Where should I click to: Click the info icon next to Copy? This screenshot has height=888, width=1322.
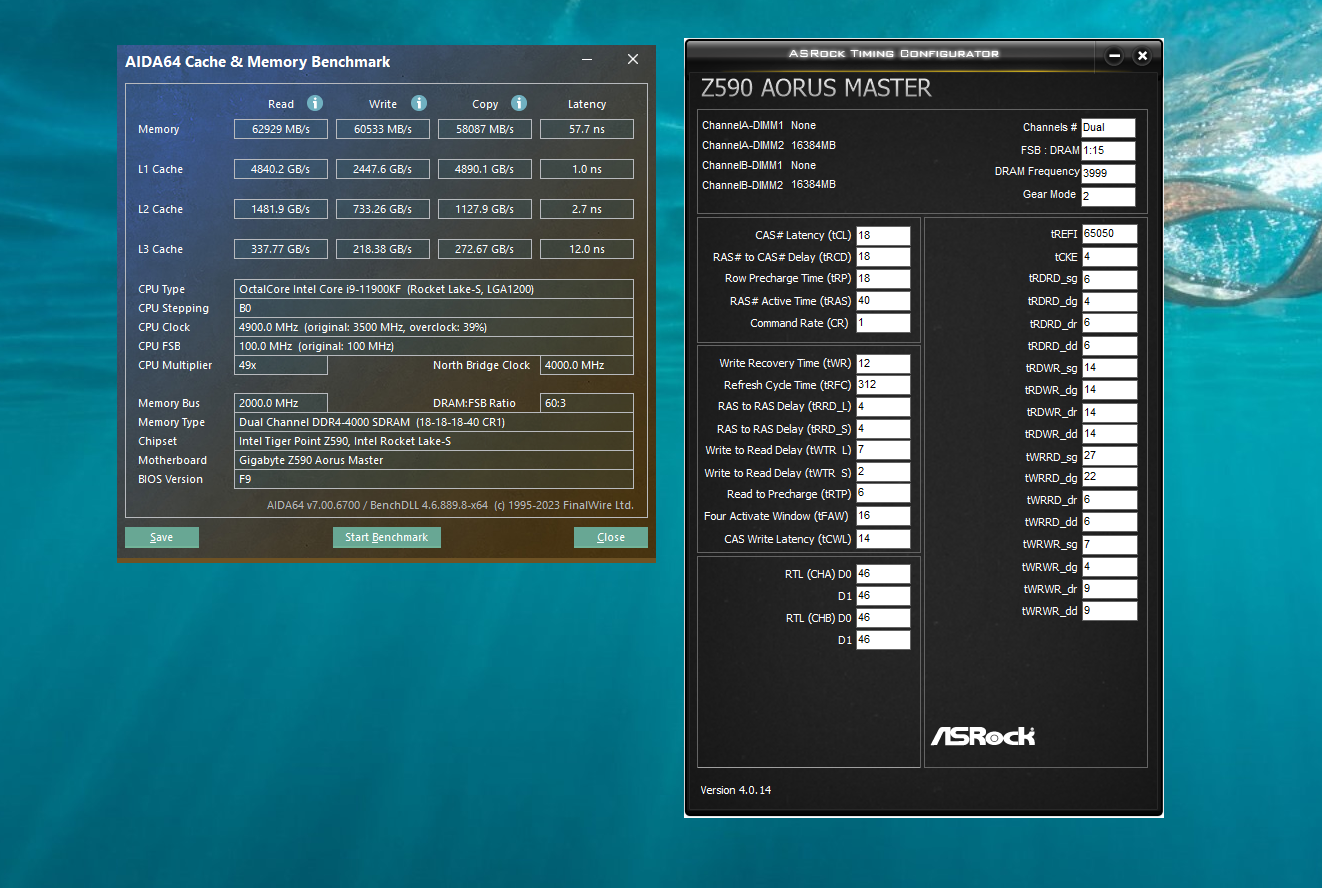coord(519,103)
